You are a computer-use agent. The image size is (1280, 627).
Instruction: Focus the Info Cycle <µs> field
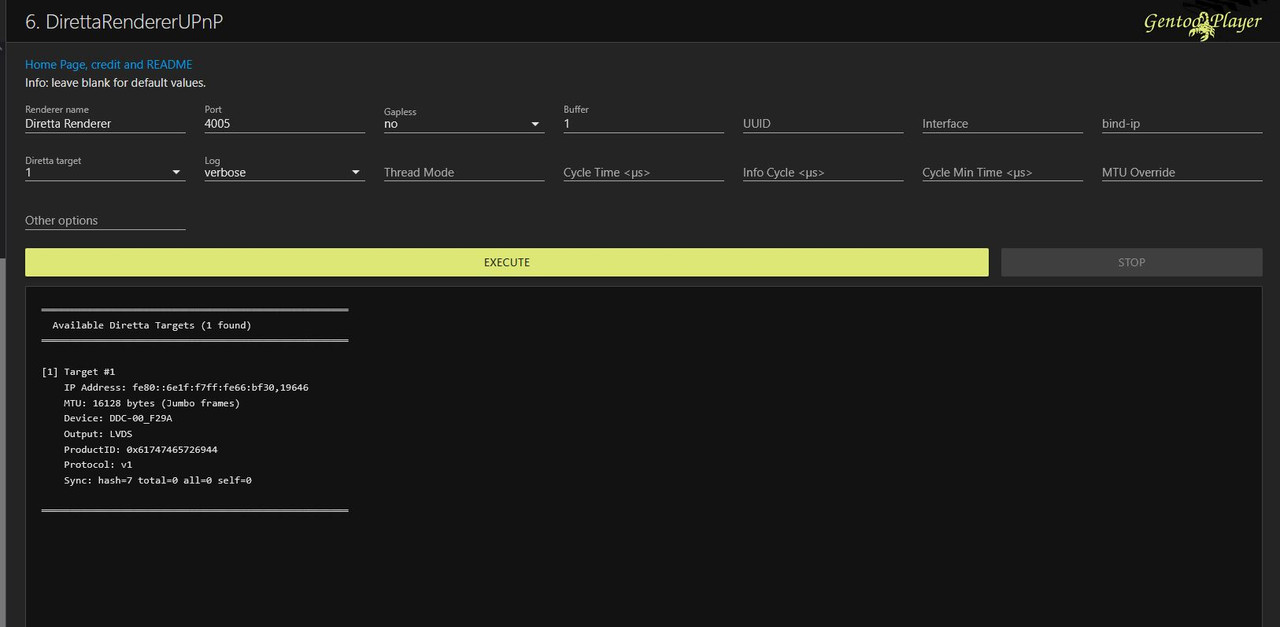(823, 172)
